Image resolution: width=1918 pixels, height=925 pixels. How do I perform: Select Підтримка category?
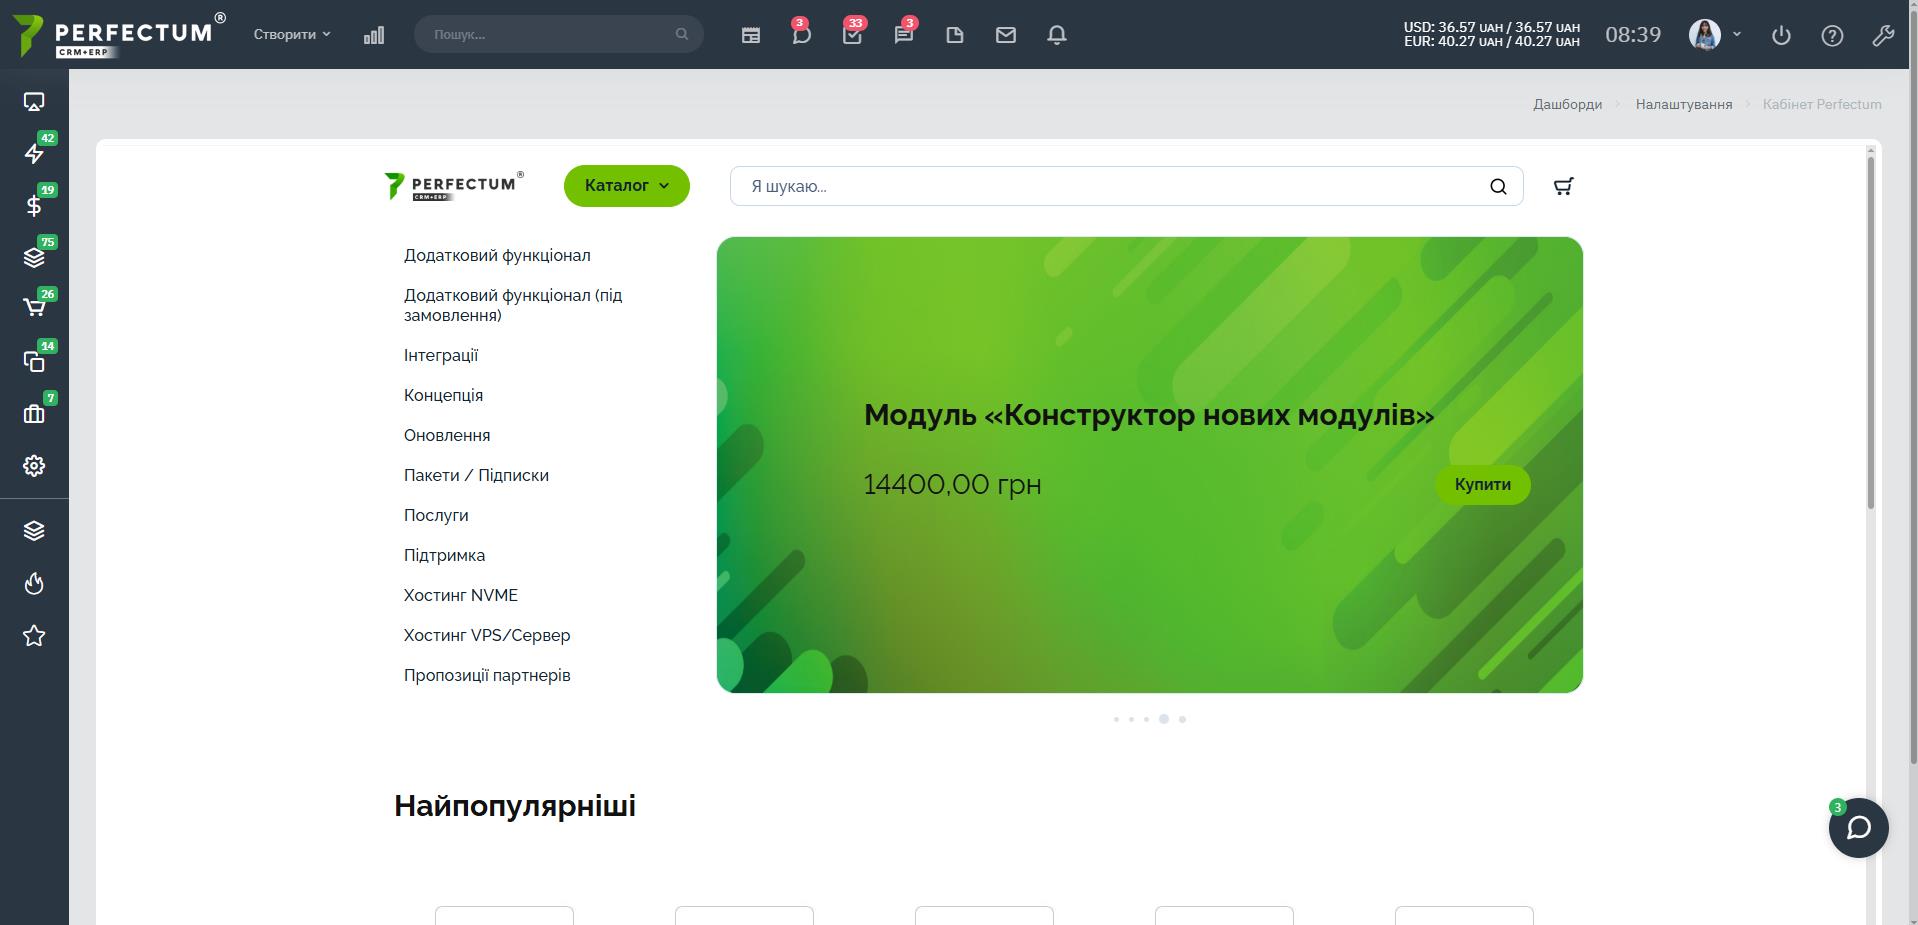click(x=444, y=555)
